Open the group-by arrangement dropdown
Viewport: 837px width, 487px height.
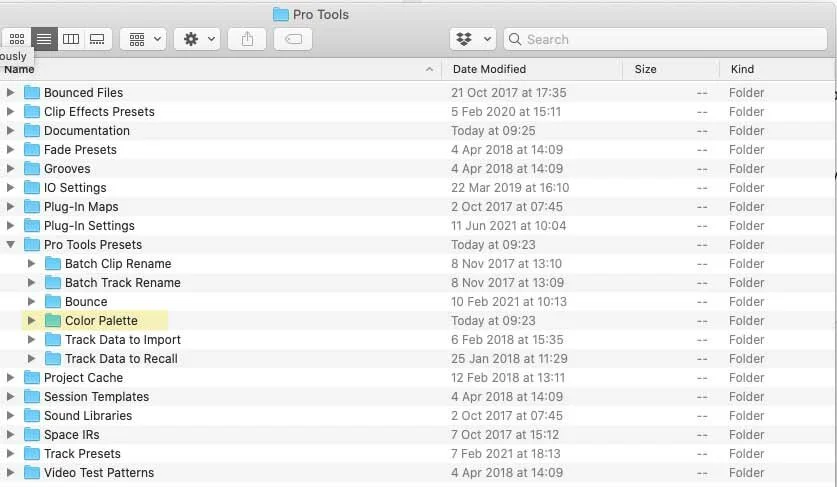coord(143,39)
